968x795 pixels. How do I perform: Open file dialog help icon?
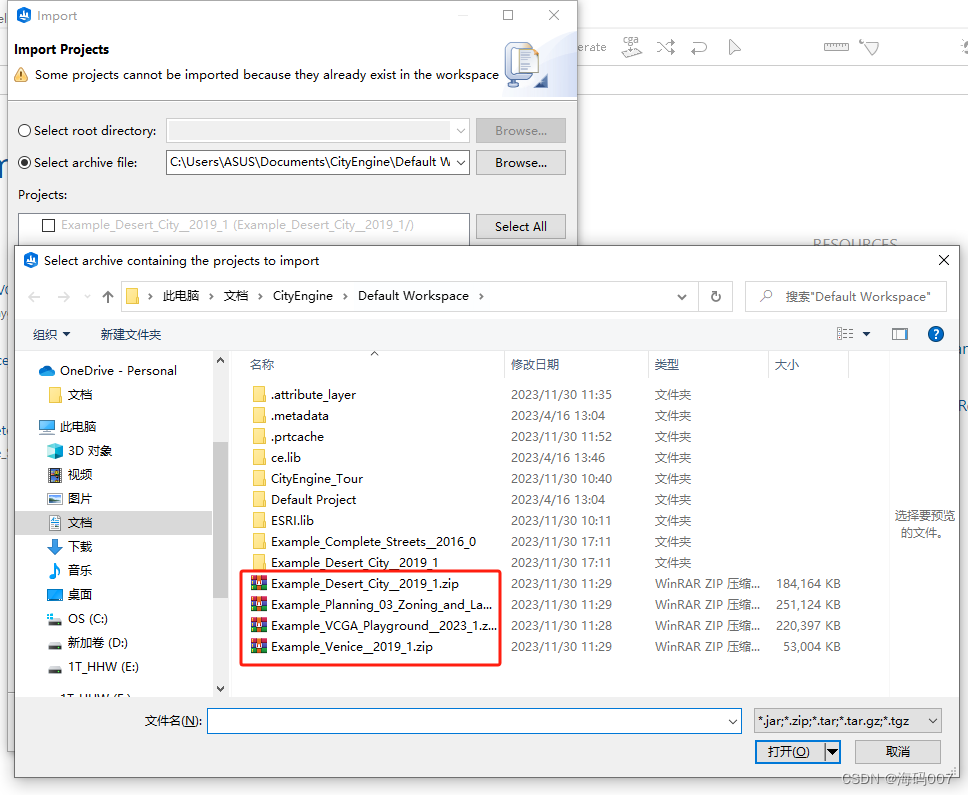935,334
